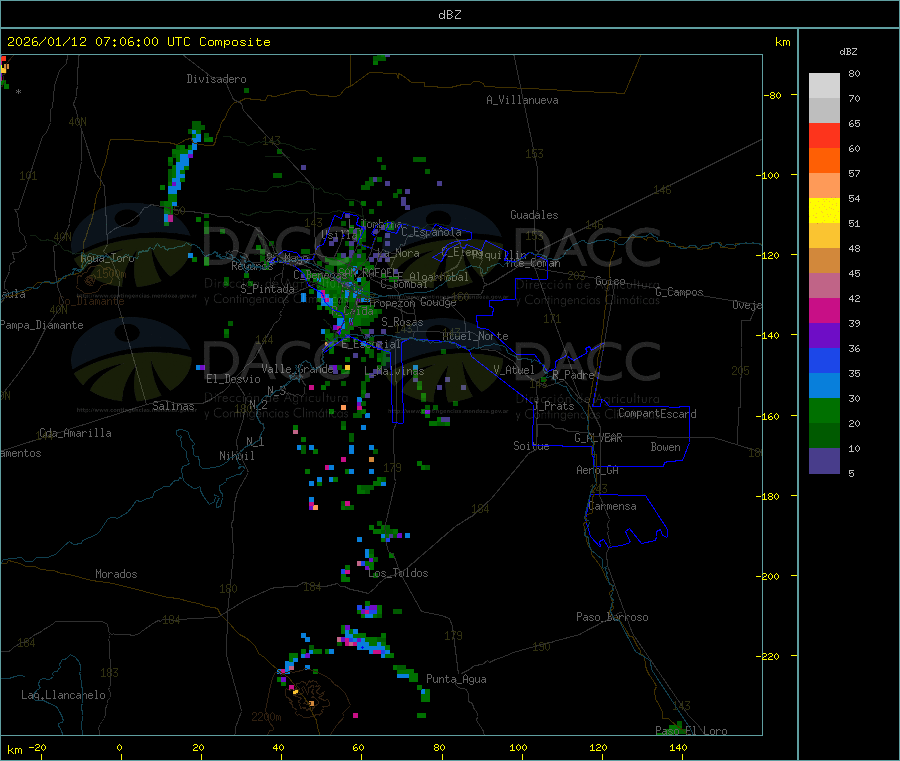The height and width of the screenshot is (761, 900).
Task: Click the Guico map label
Action: point(610,281)
